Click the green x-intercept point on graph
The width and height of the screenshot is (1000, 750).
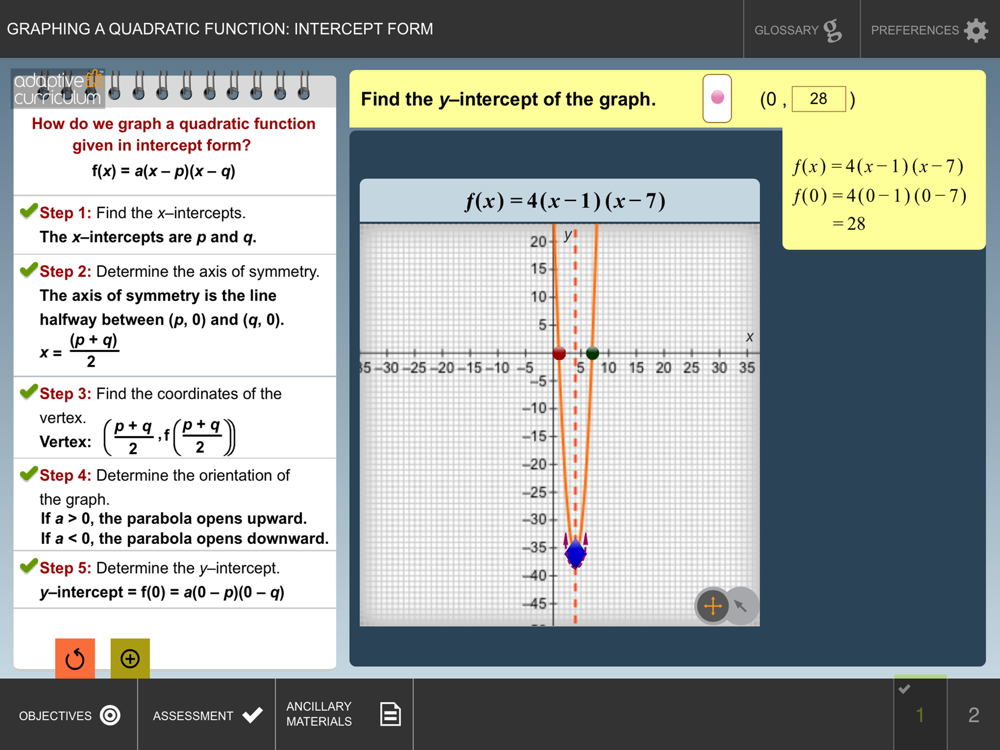click(x=592, y=353)
